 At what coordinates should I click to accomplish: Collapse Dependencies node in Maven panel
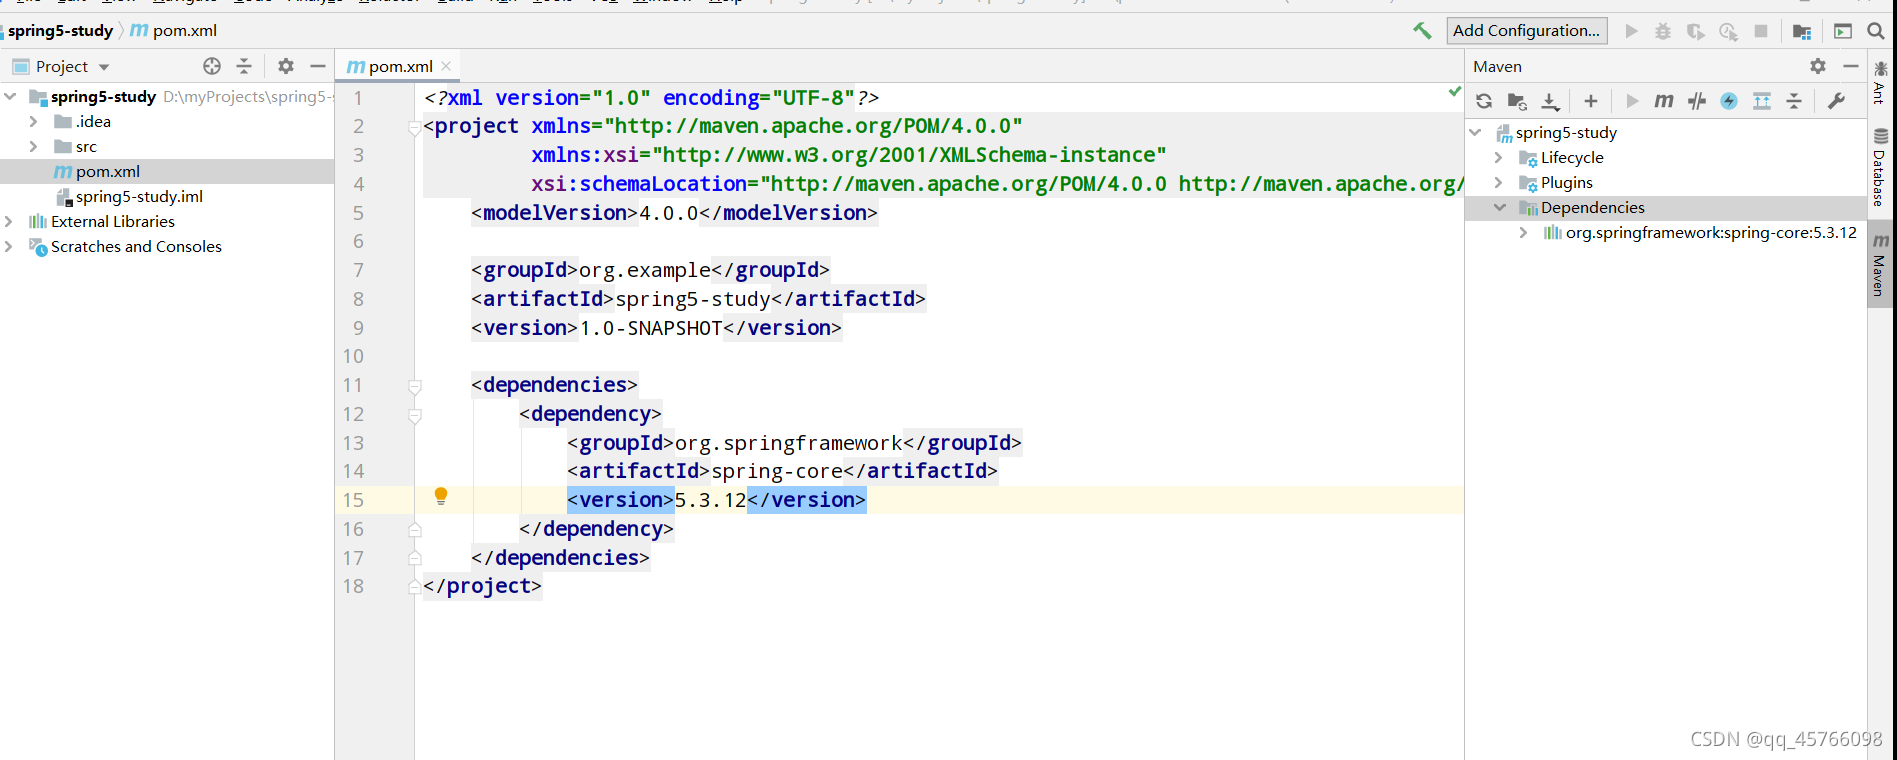pyautogui.click(x=1500, y=207)
